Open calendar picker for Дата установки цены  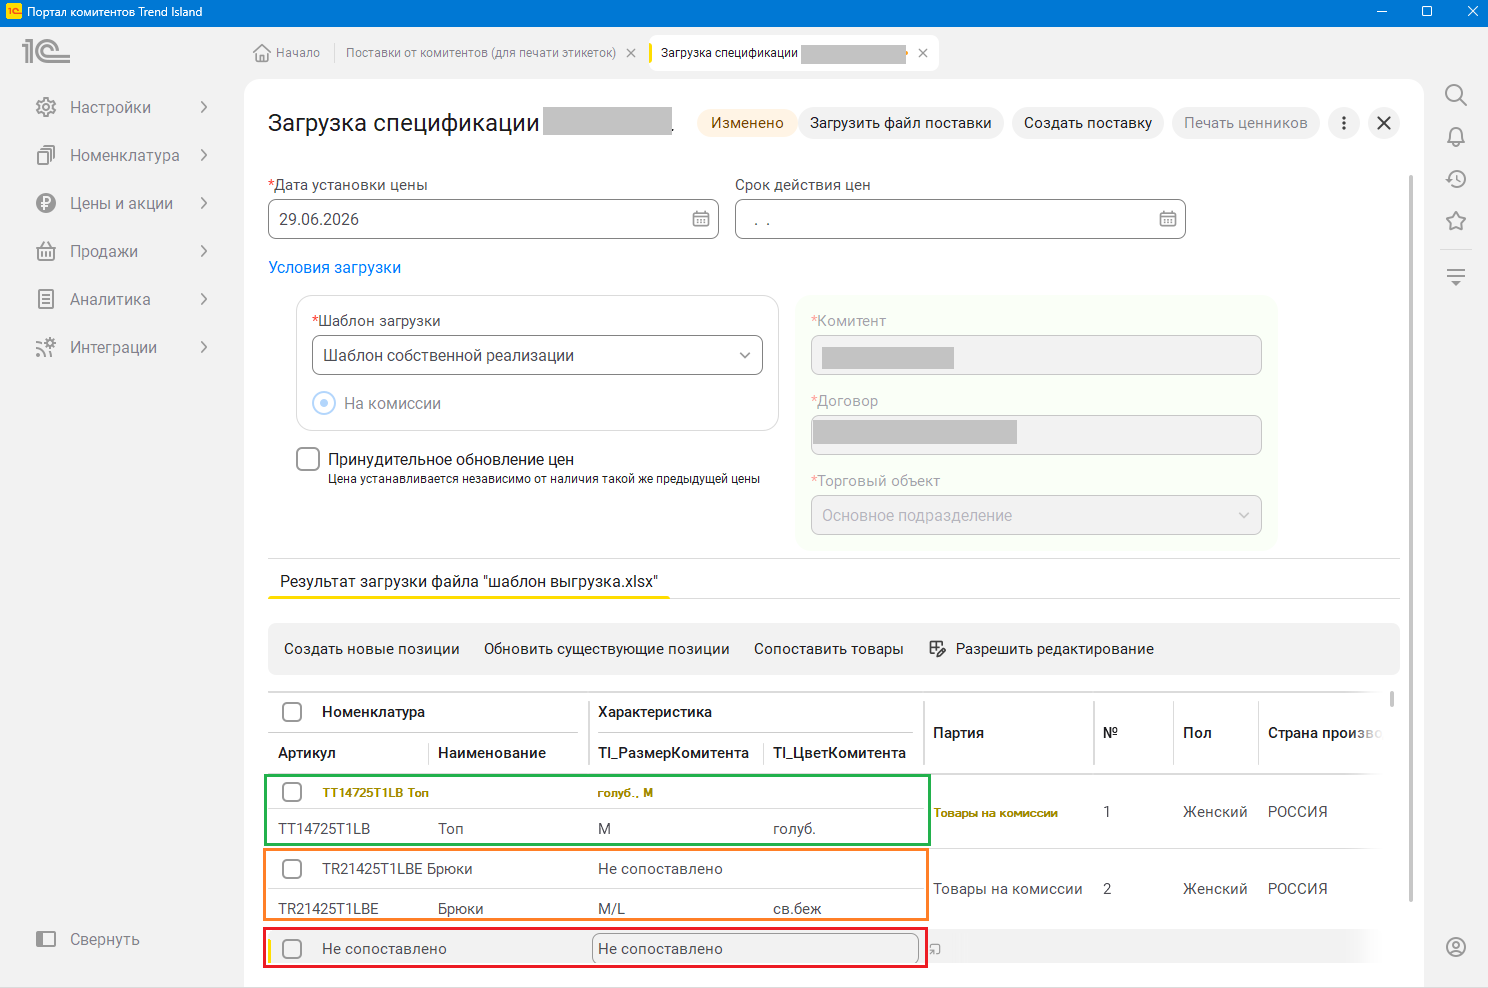701,219
